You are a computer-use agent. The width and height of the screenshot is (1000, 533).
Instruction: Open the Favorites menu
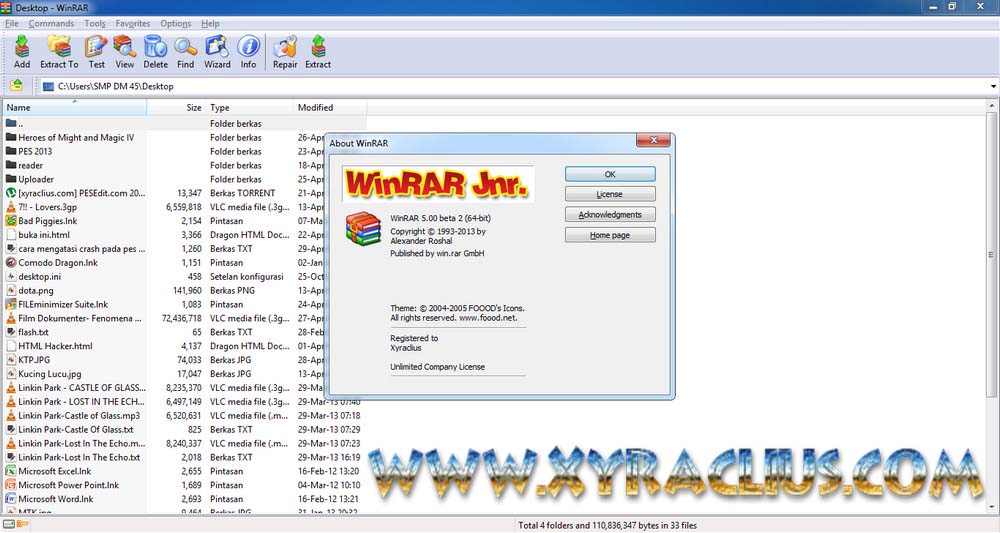pos(133,24)
